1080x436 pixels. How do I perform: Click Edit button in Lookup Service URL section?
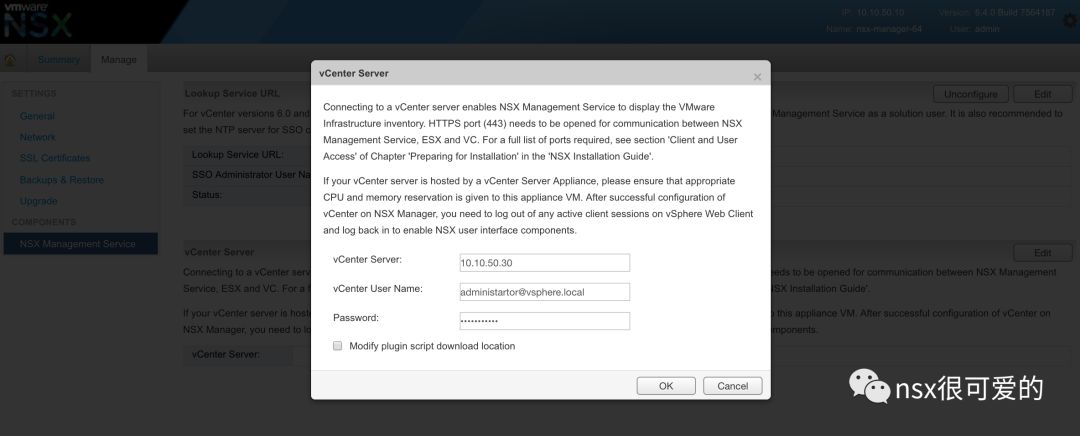[1043, 94]
